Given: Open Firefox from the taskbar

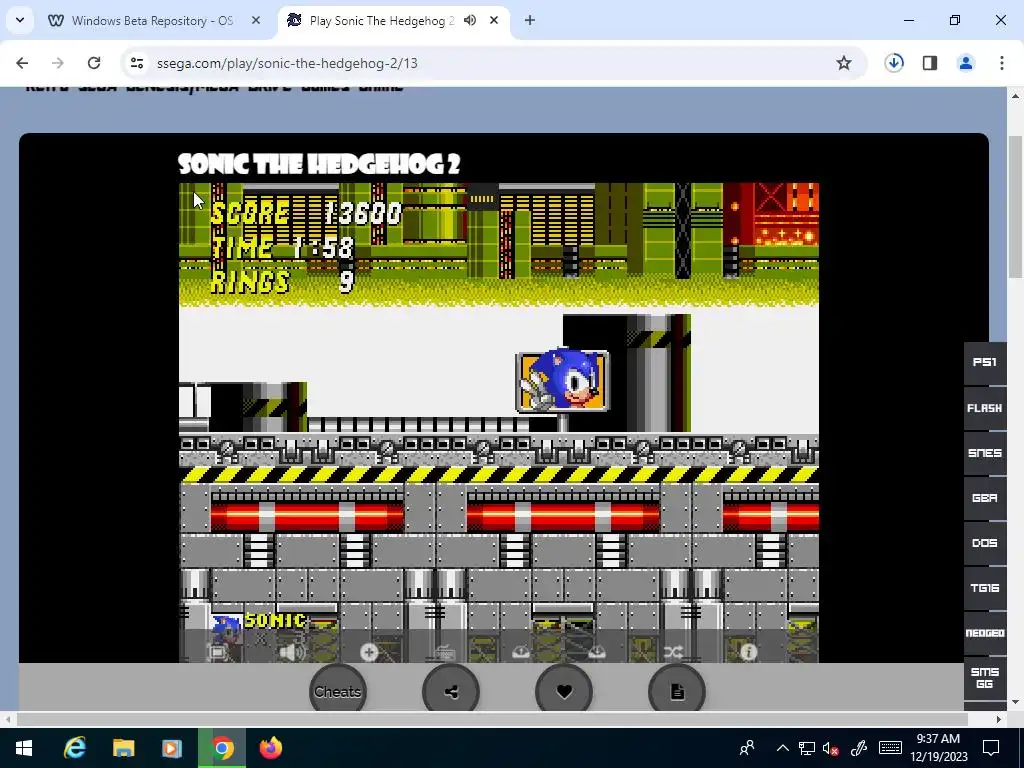Looking at the screenshot, I should (x=270, y=748).
